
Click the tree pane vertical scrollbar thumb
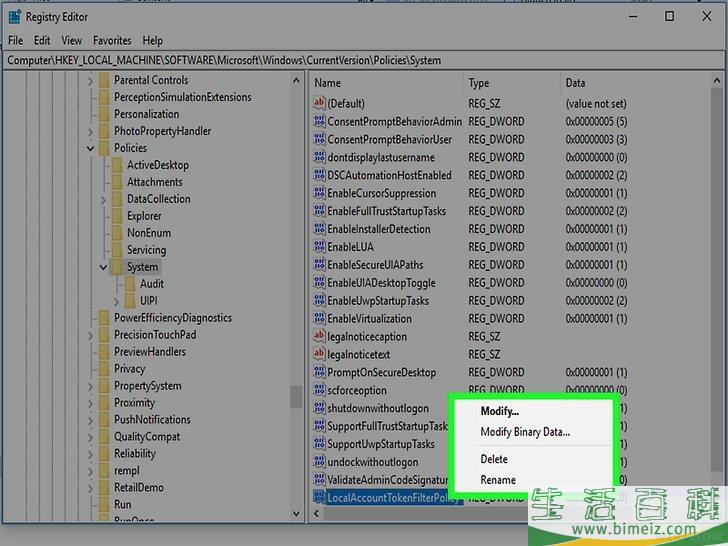[295, 396]
